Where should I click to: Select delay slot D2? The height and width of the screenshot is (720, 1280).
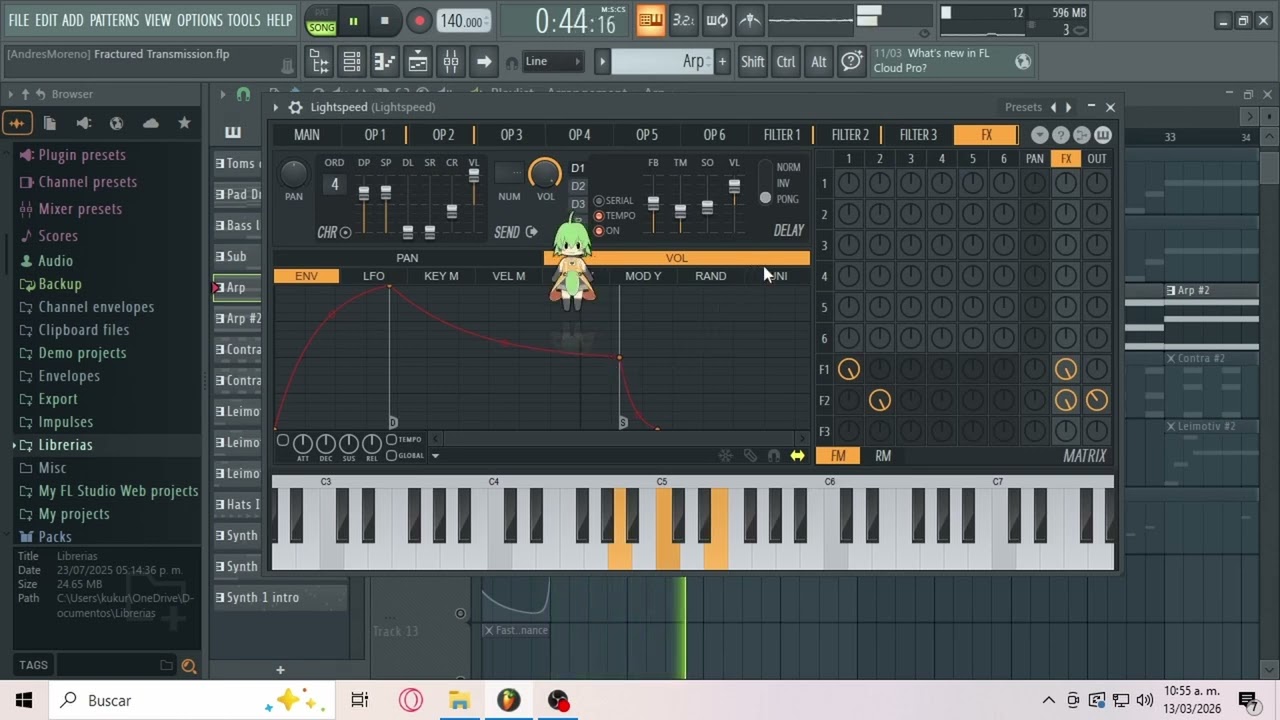click(578, 186)
